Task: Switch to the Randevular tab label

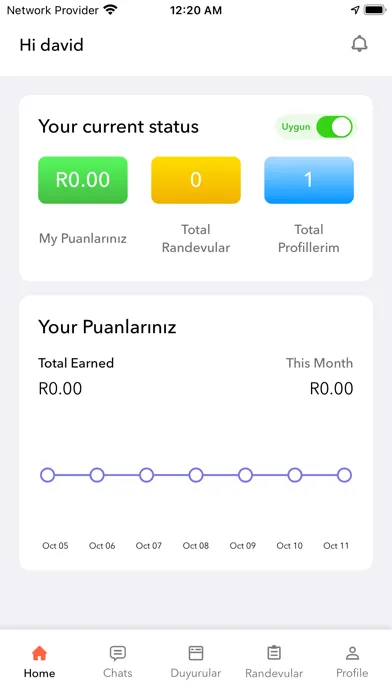Action: 274,673
